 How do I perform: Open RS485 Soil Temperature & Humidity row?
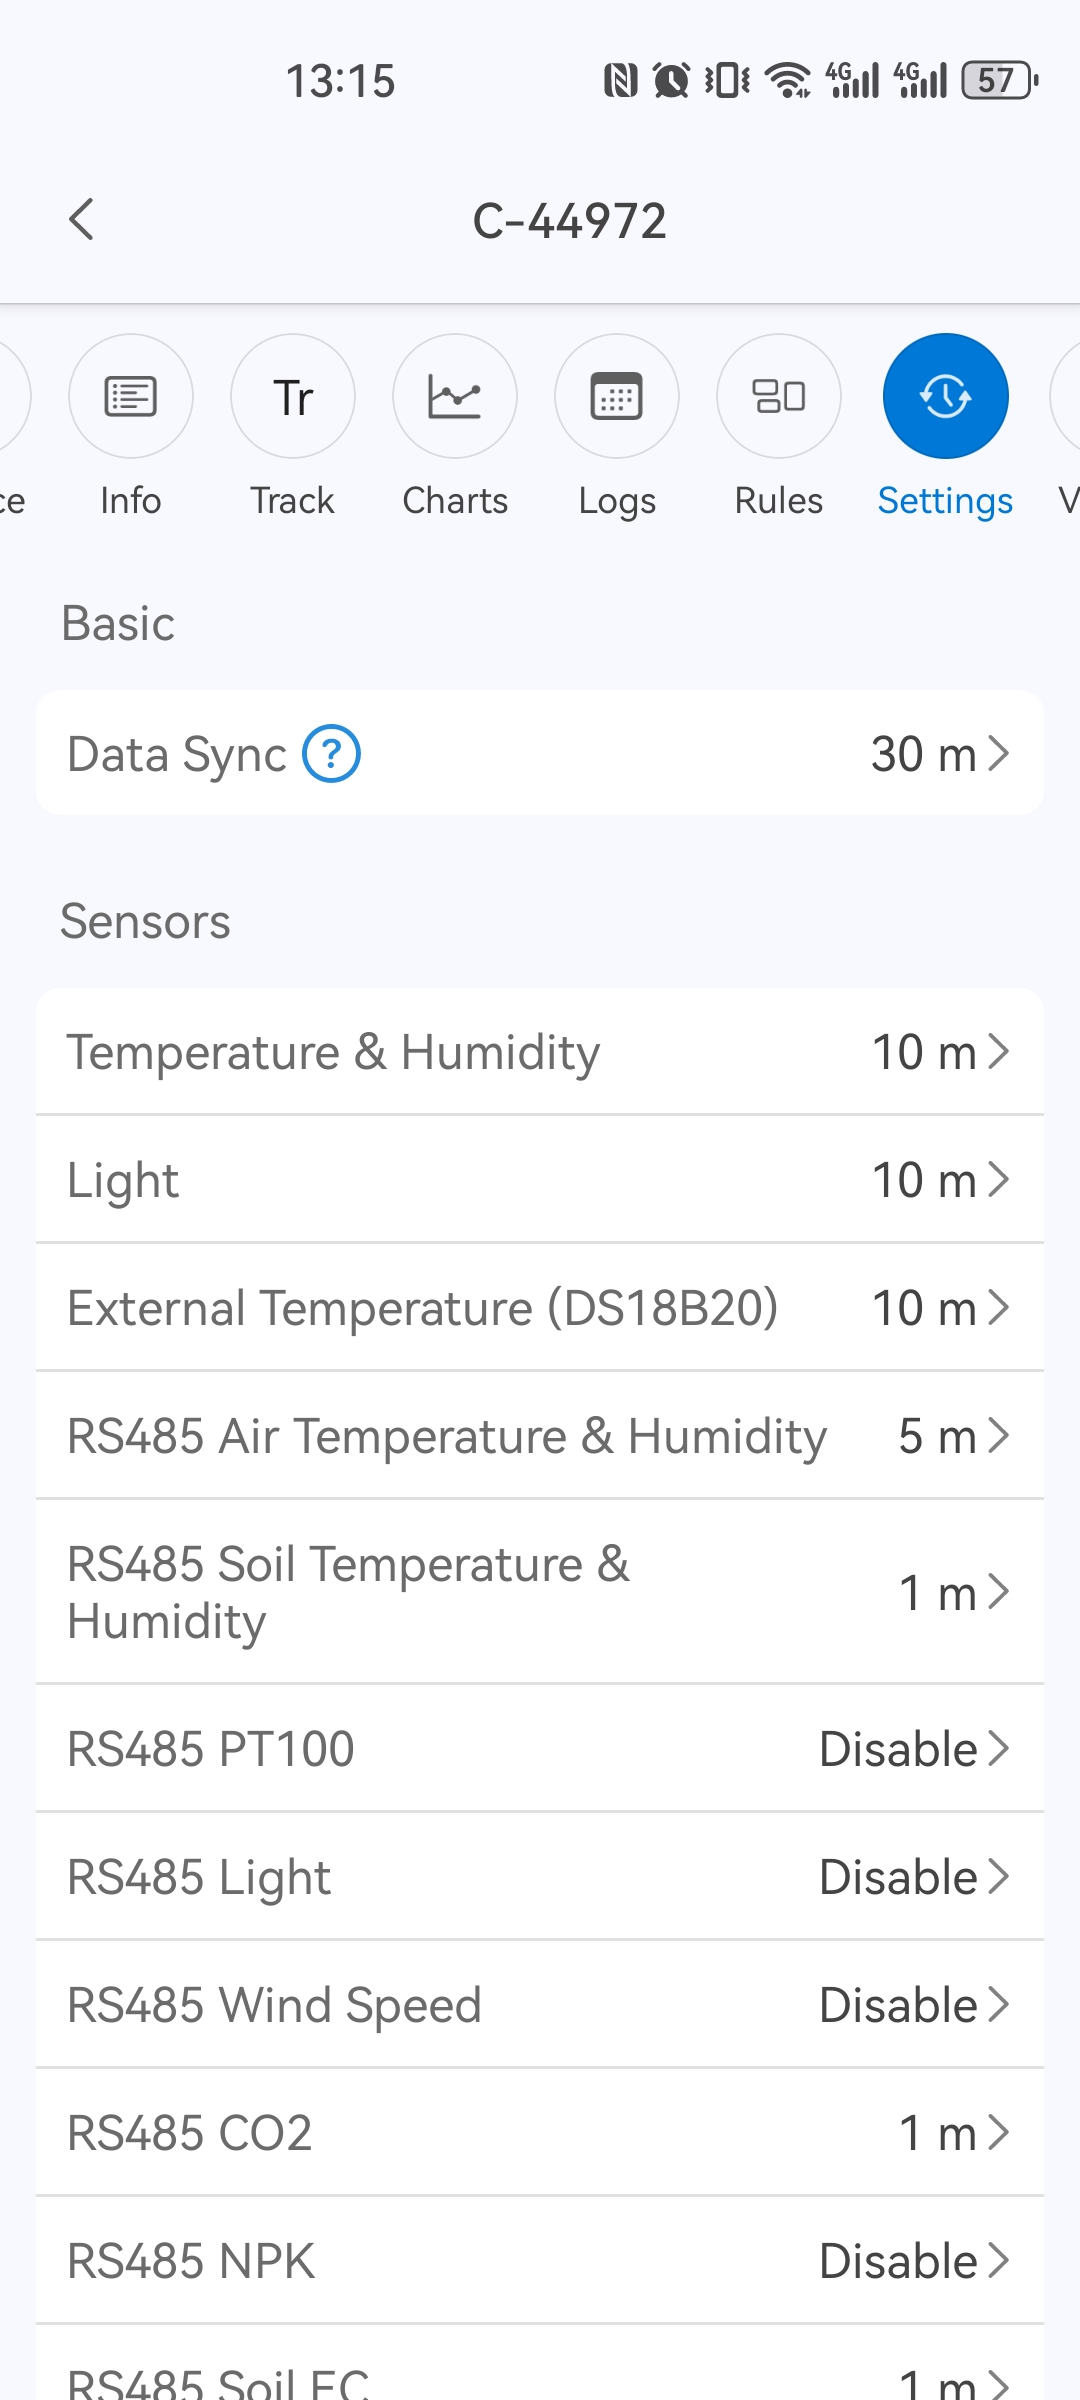tap(540, 1592)
